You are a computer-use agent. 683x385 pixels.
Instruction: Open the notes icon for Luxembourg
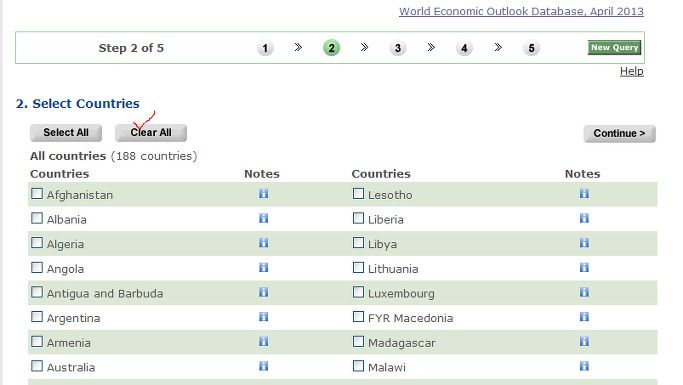584,292
